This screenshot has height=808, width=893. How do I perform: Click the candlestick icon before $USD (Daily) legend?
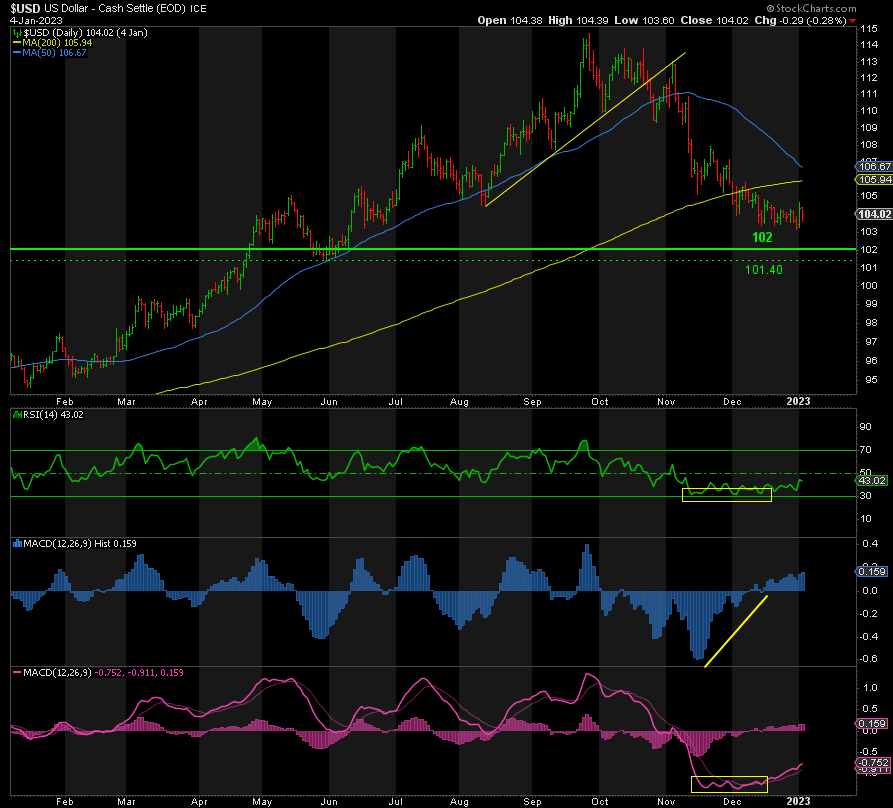[18, 33]
